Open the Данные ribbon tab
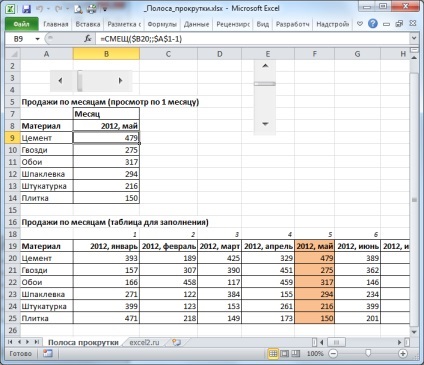 [196, 24]
